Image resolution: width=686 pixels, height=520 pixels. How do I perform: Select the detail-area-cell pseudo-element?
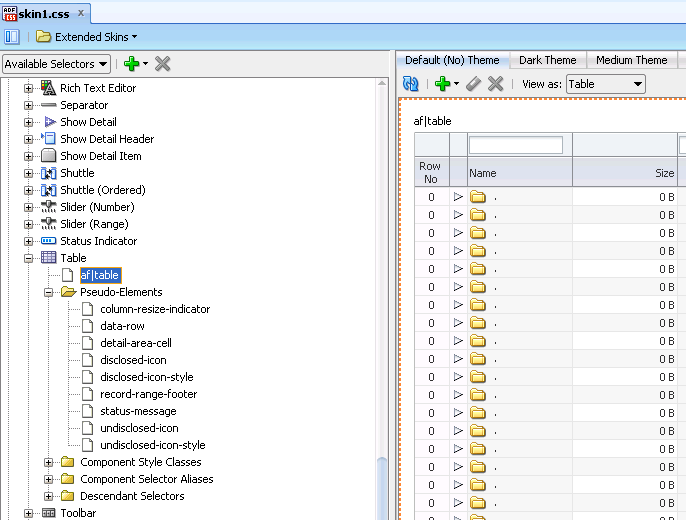click(136, 343)
